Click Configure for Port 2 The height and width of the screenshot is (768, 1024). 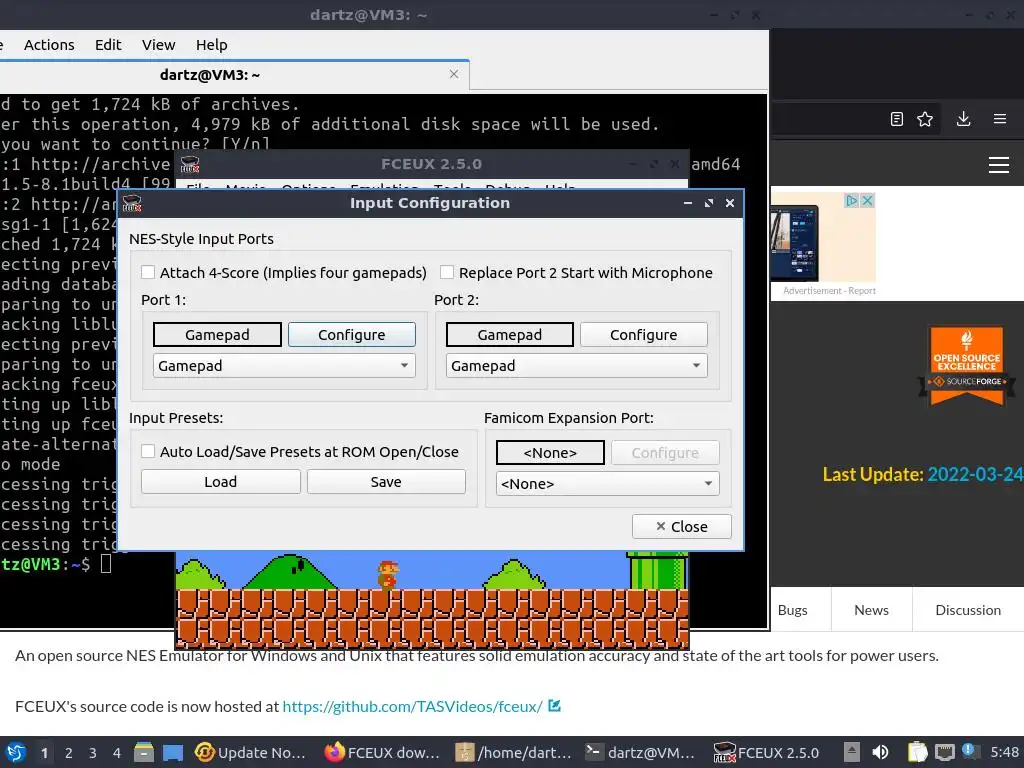click(643, 334)
